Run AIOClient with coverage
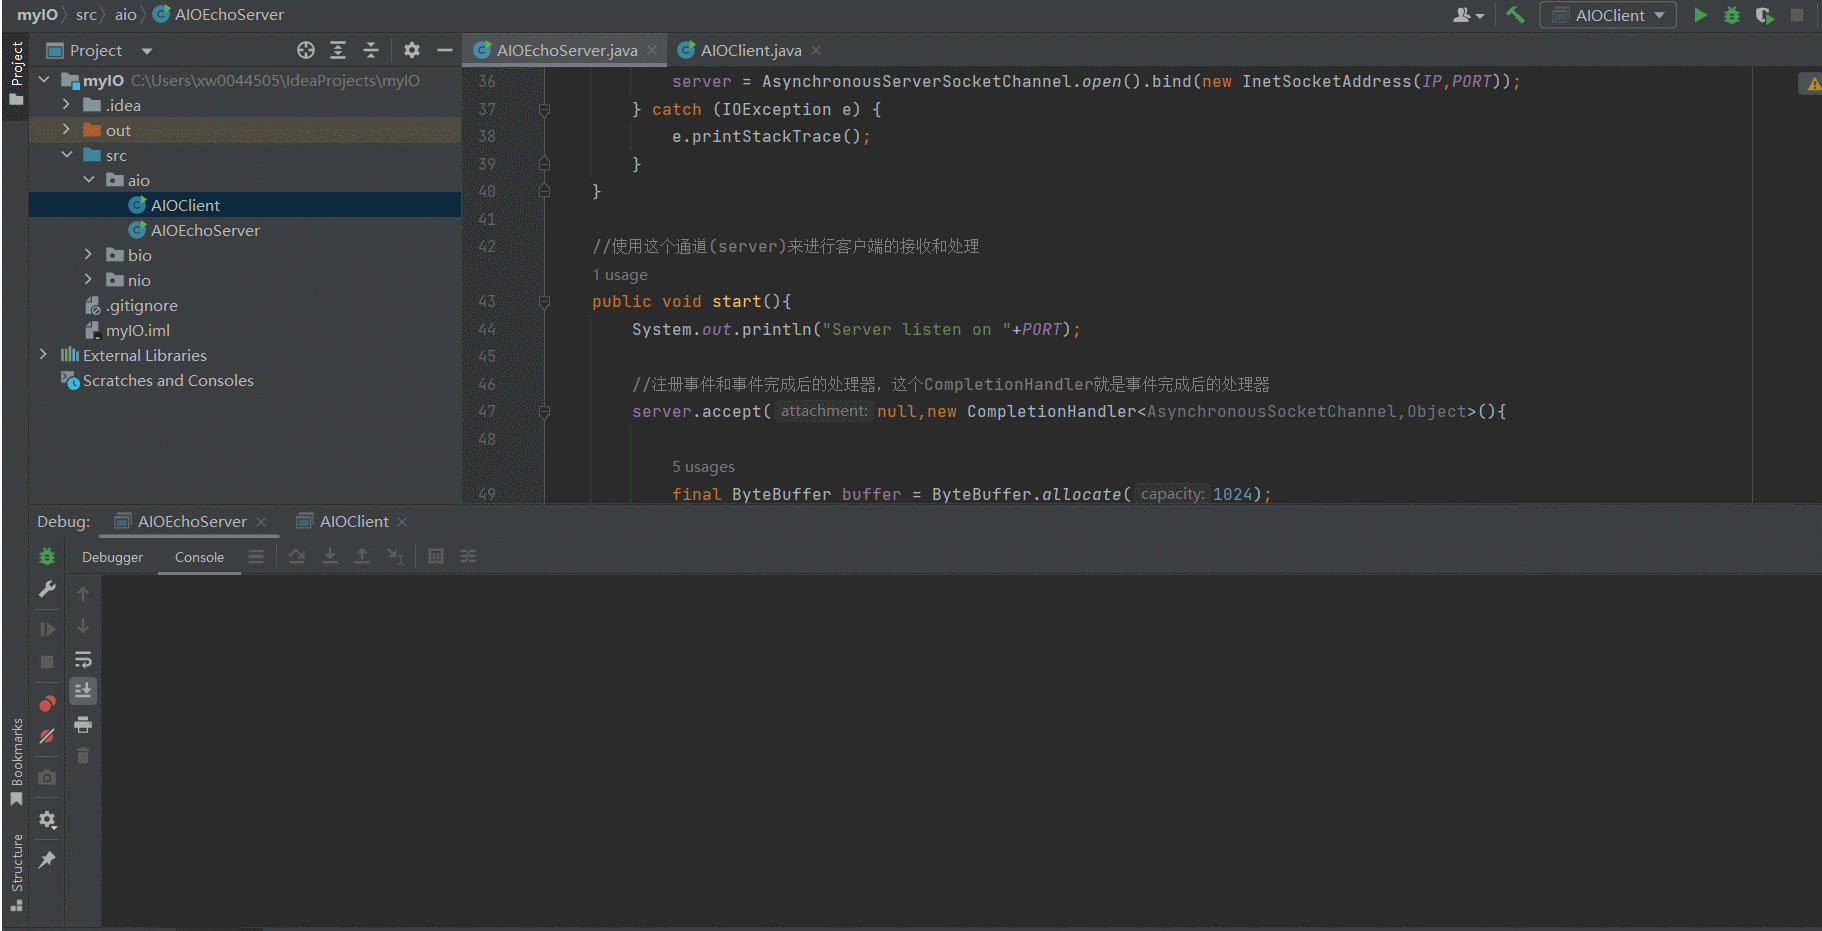 [x=1764, y=15]
